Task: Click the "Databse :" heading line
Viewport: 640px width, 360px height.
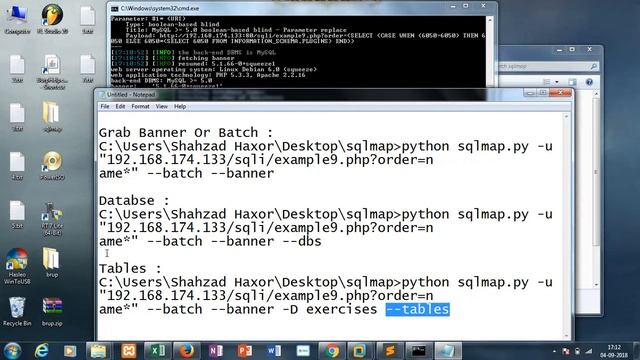Action: point(134,200)
